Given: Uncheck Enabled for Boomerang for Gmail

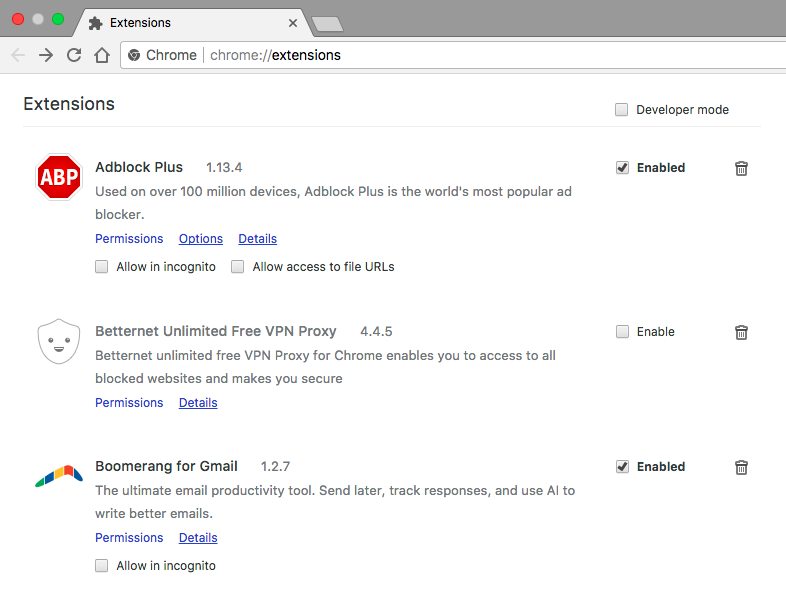Looking at the screenshot, I should tap(622, 467).
